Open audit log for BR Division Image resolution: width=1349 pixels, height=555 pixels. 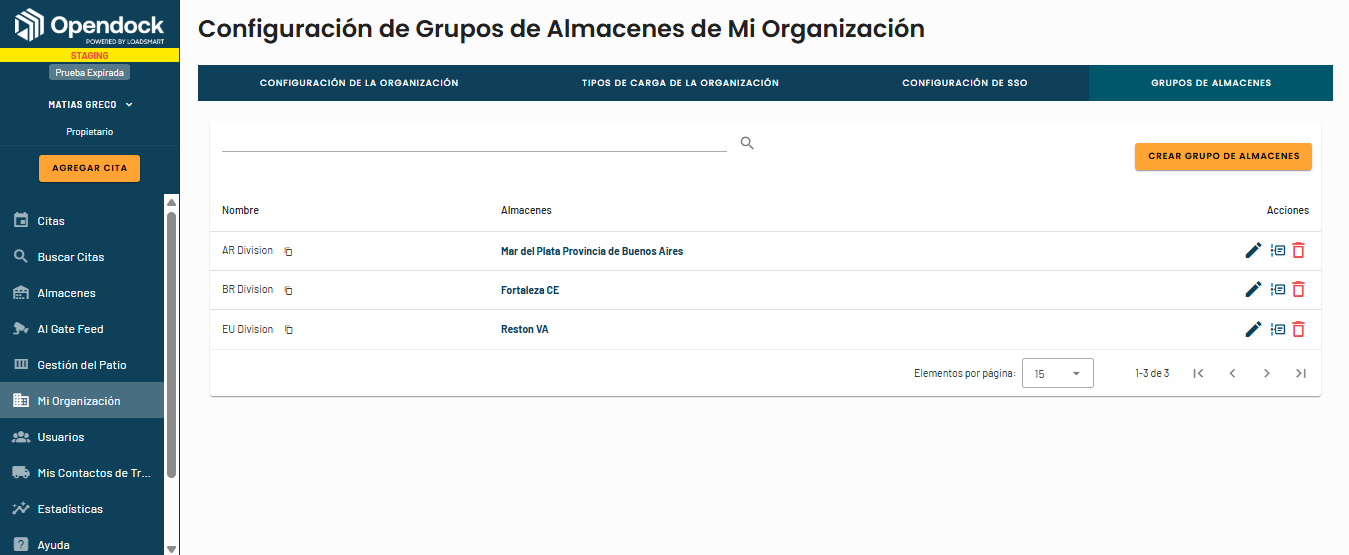1277,289
